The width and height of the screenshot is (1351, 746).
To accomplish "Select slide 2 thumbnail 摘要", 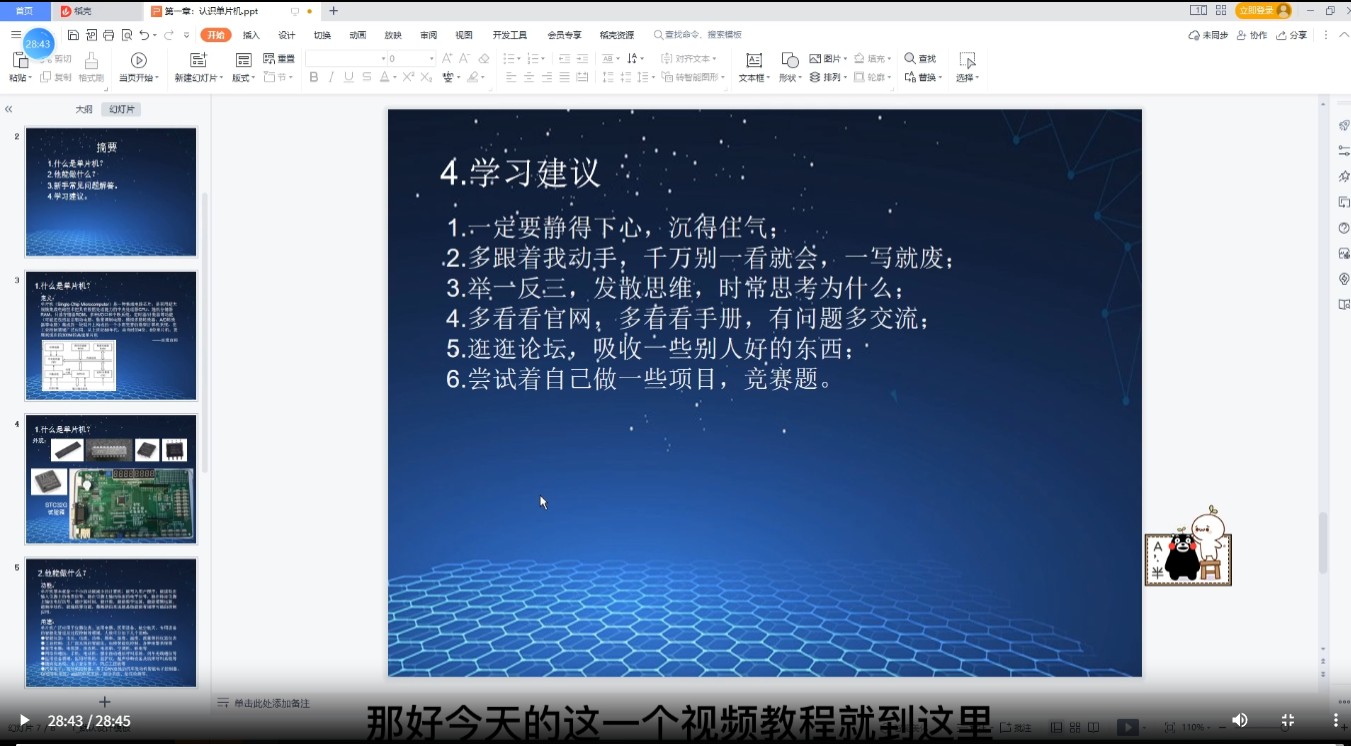I will 111,192.
